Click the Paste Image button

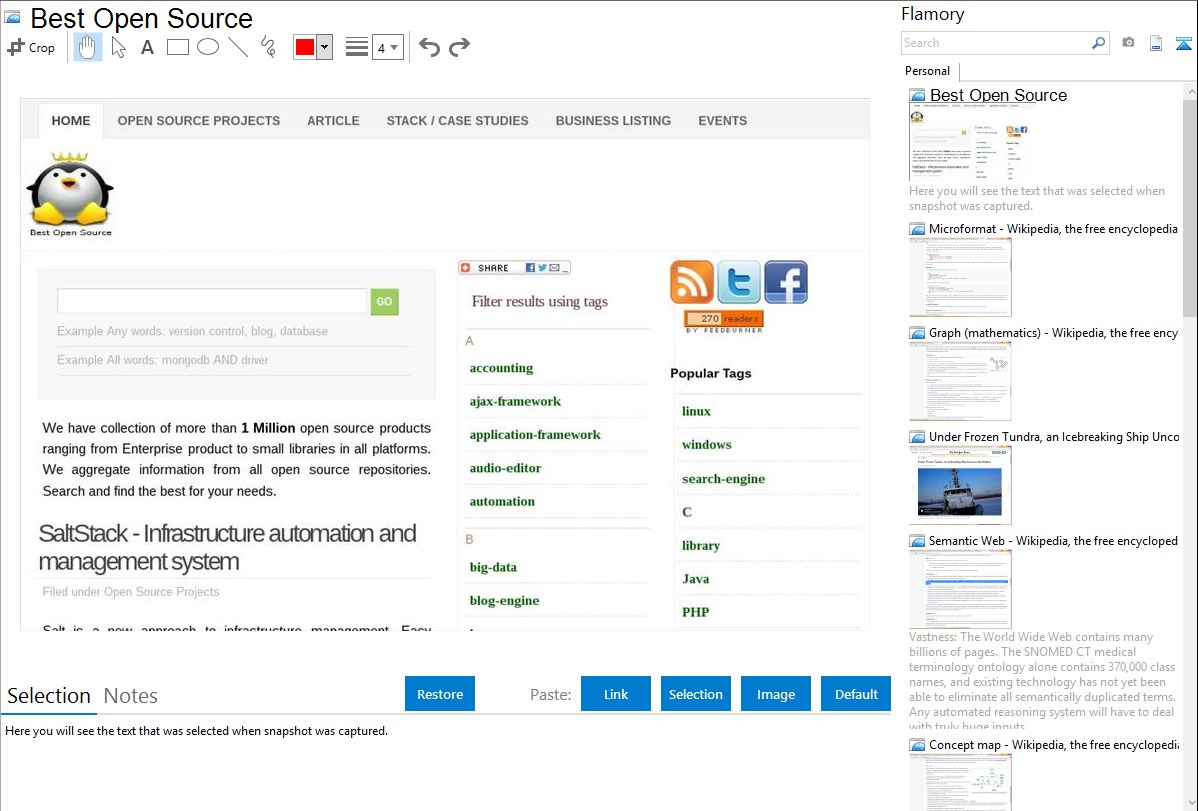[775, 694]
